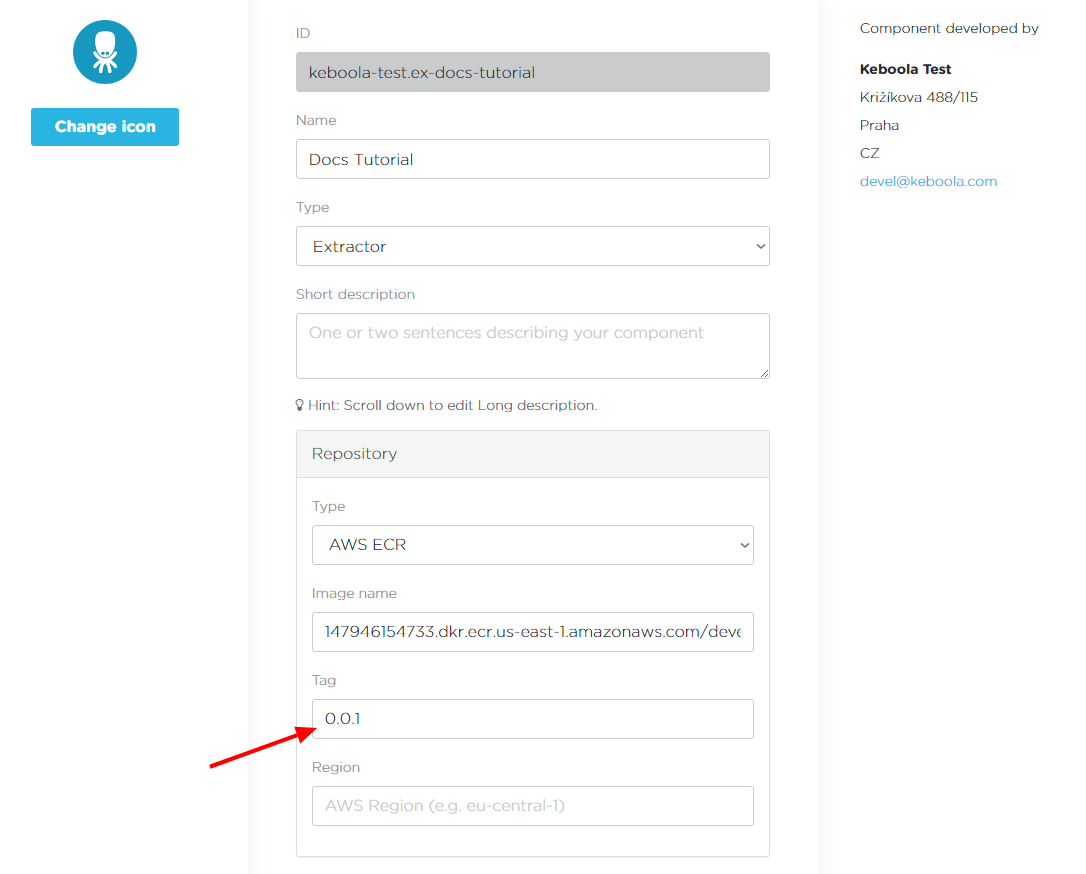Click the lightbulb hint icon
The image size is (1086, 874).
[299, 405]
